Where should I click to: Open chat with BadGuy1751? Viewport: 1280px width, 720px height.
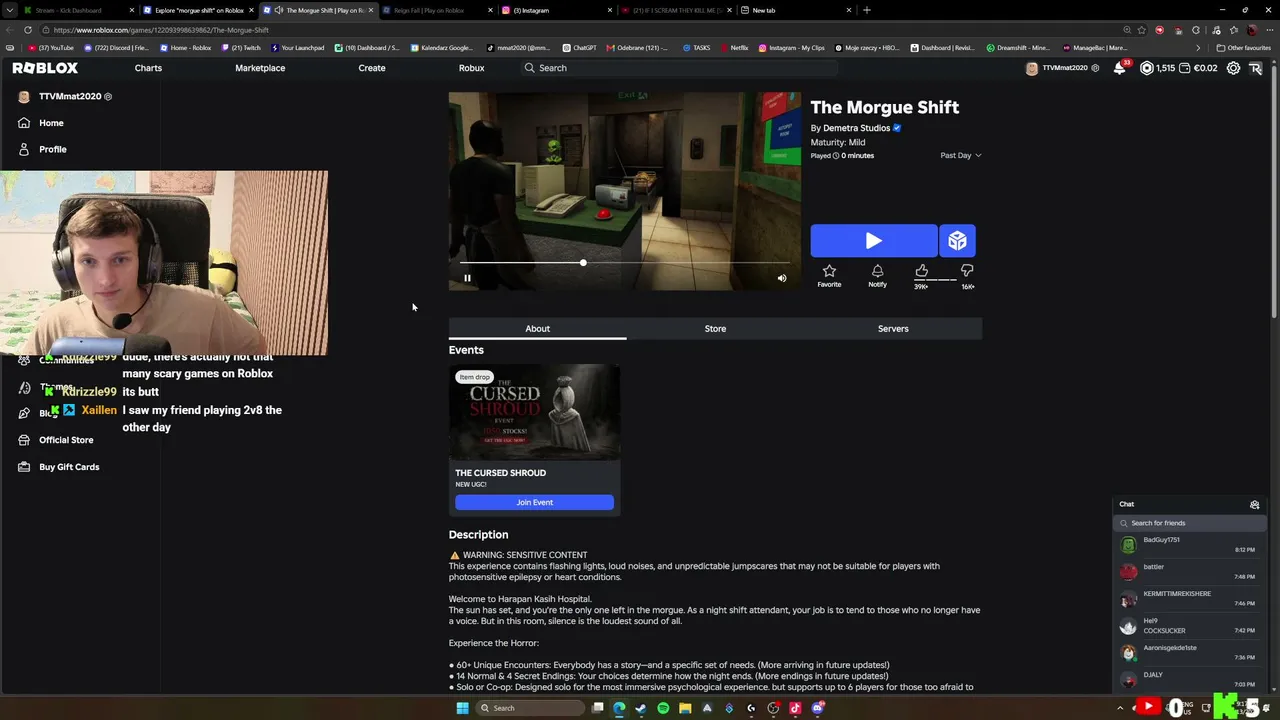click(1190, 545)
